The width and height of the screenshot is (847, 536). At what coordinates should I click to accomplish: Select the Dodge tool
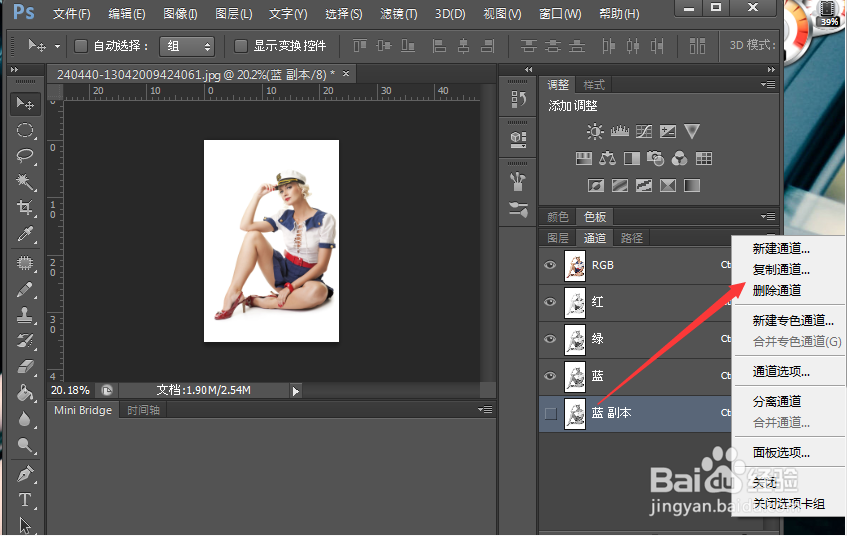(x=24, y=445)
